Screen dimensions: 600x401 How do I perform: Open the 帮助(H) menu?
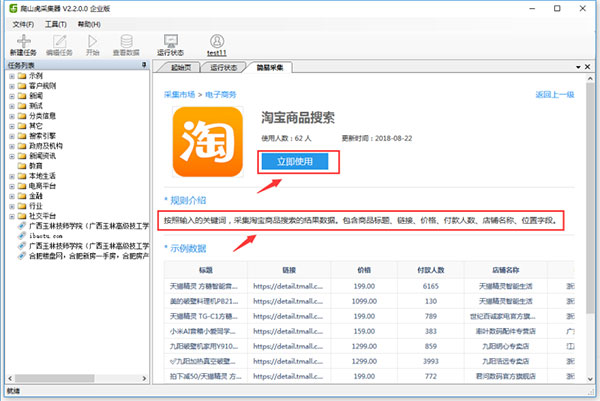(x=89, y=24)
